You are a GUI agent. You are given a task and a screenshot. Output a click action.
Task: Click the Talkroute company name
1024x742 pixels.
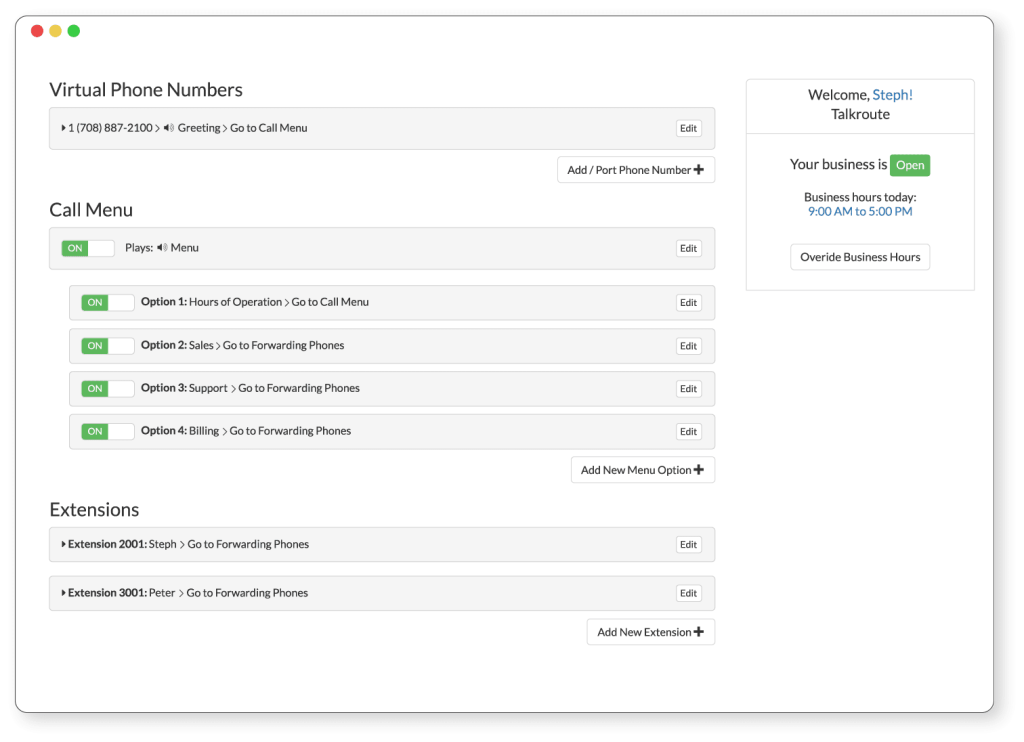tap(860, 114)
